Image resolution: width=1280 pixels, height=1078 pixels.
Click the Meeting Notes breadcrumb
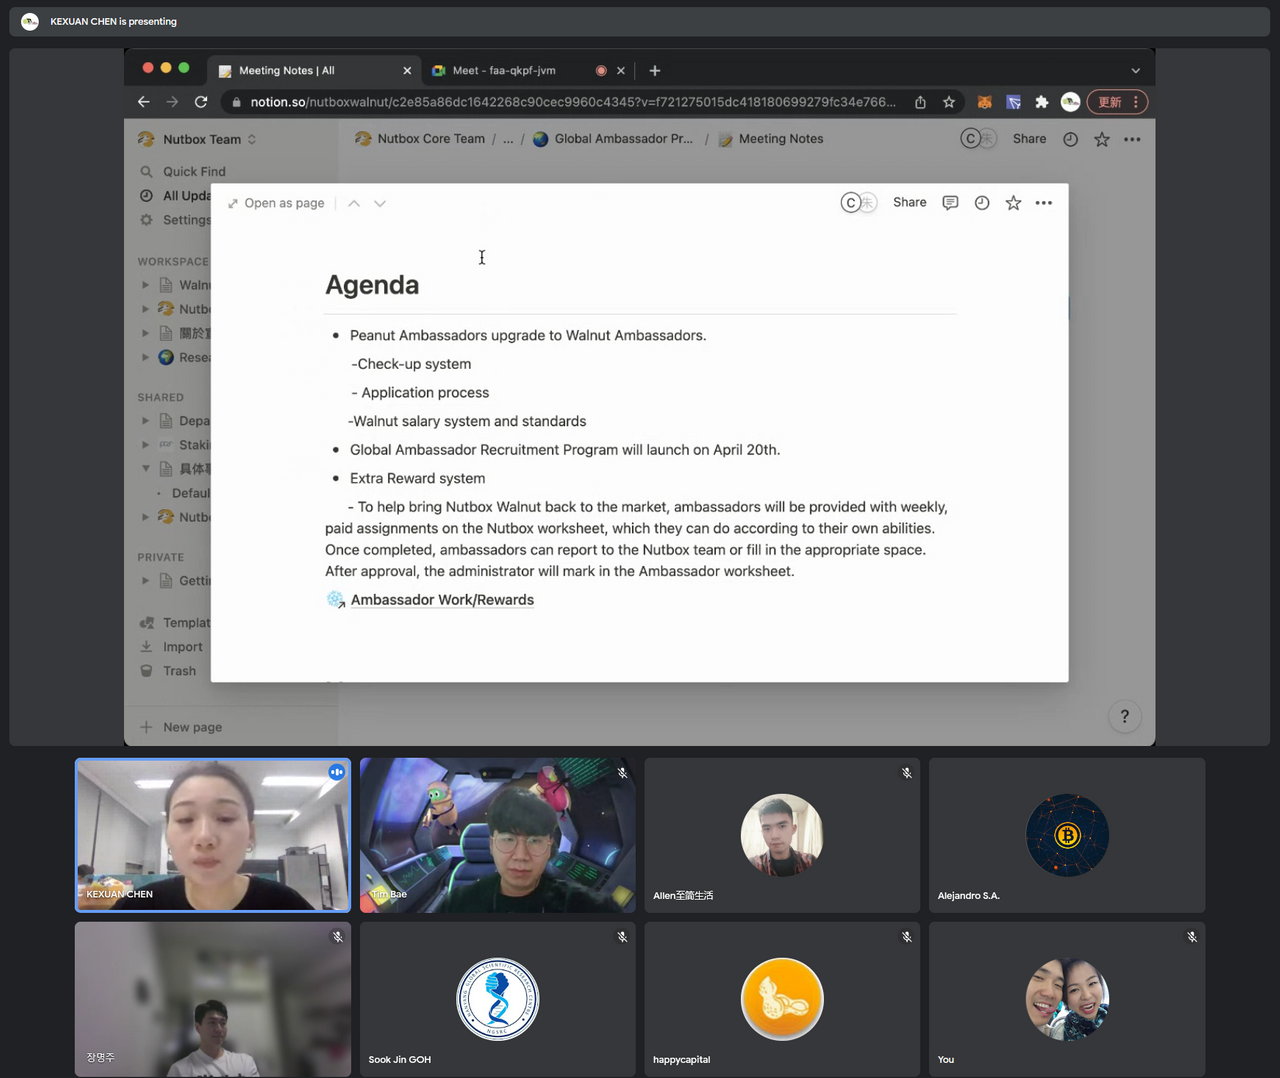pyautogui.click(x=770, y=139)
